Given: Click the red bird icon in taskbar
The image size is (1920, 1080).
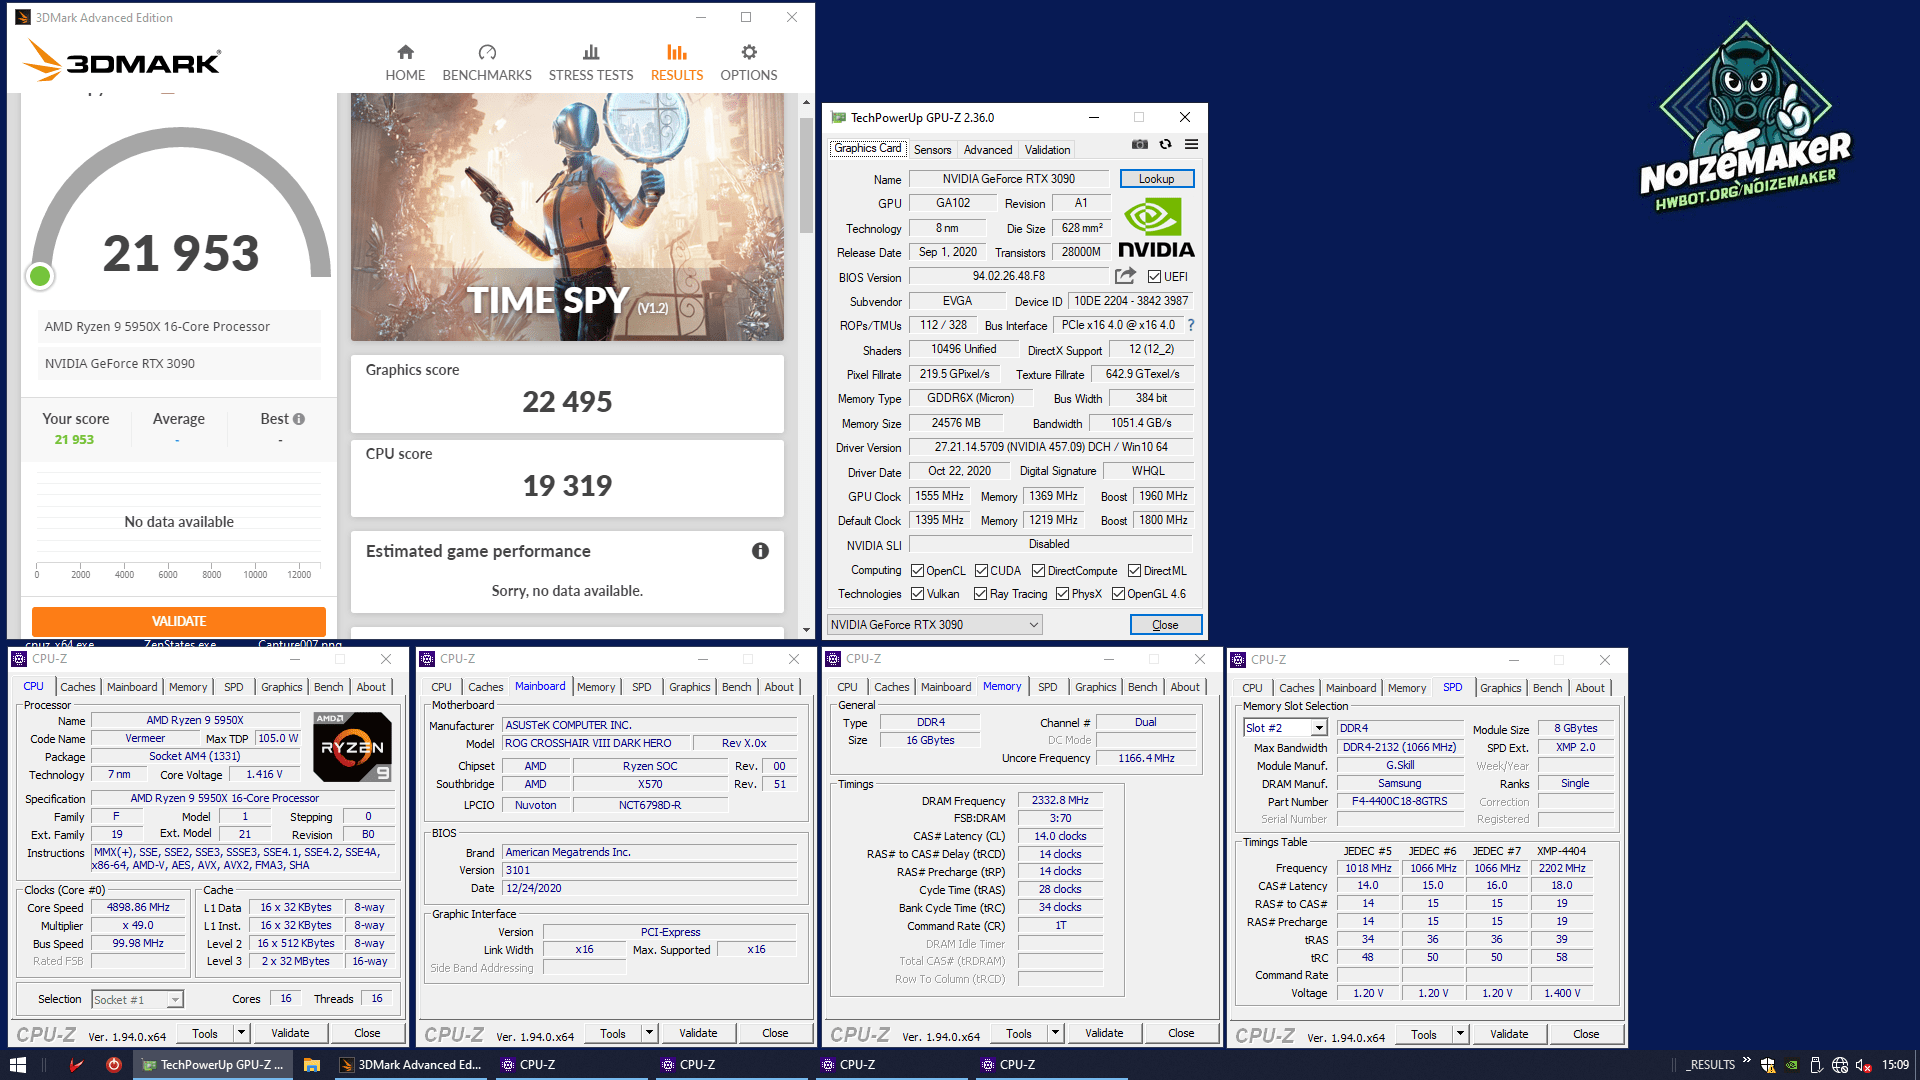Looking at the screenshot, I should click(x=76, y=1065).
